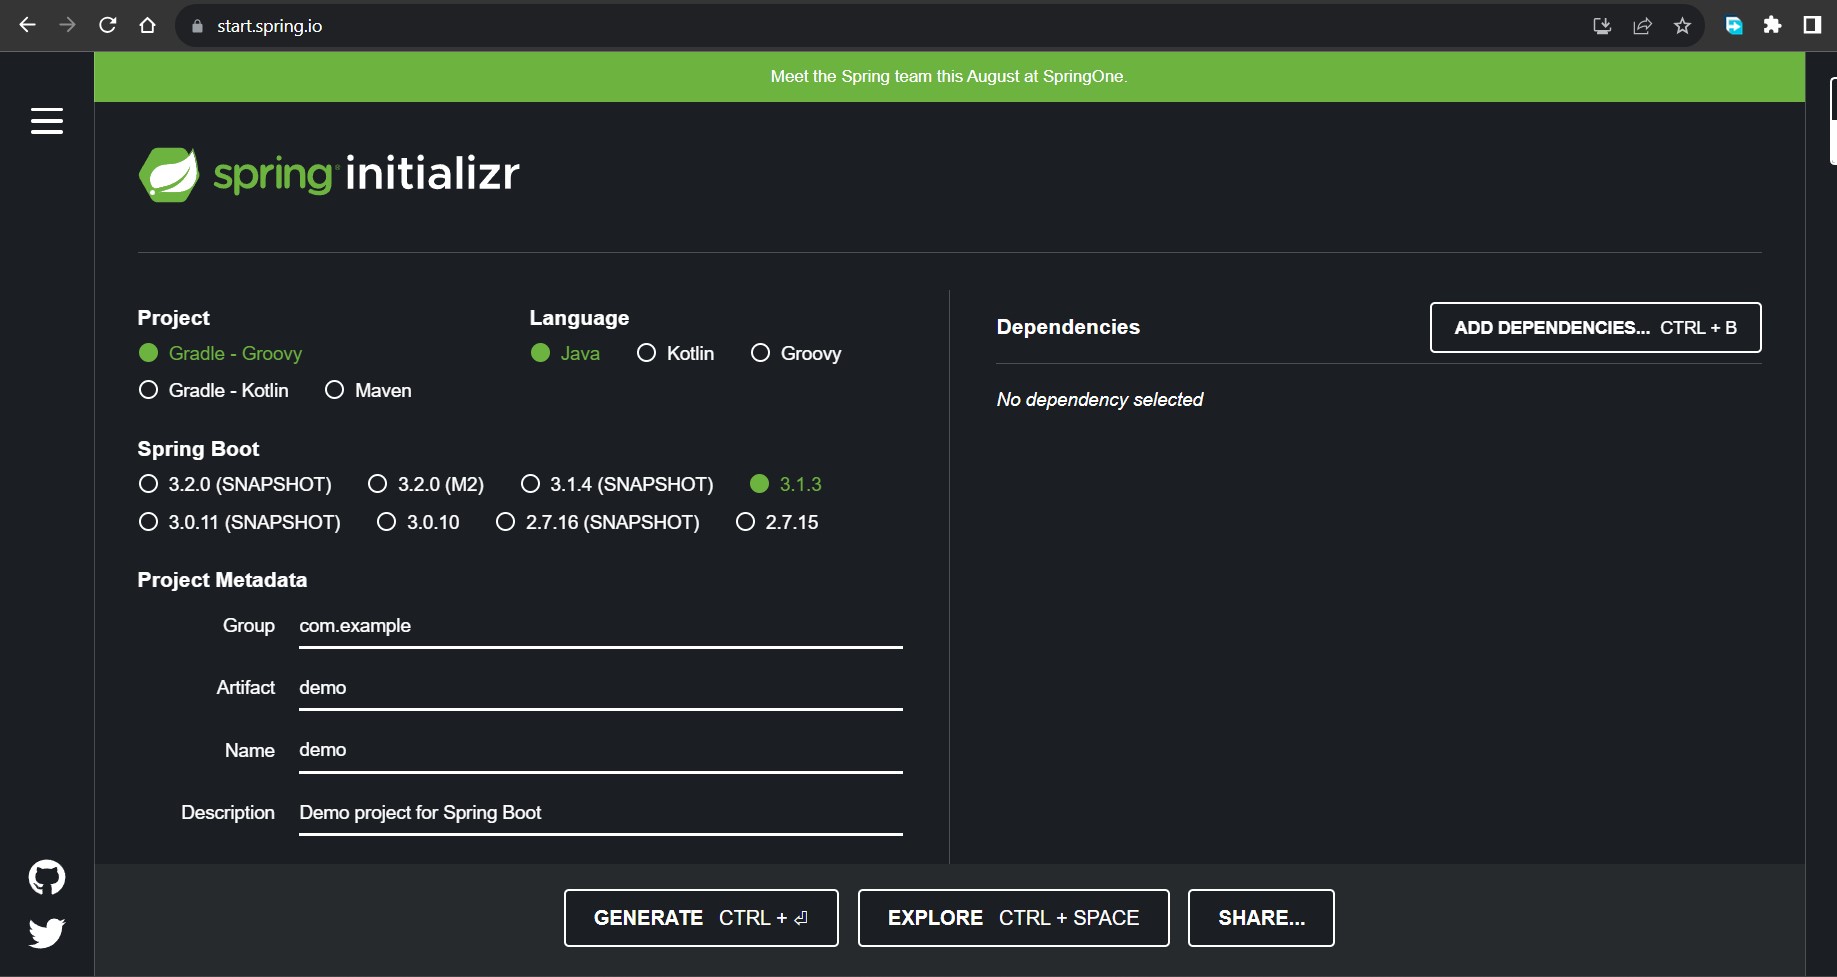Bookmark this page with the star
This screenshot has width=1837, height=977.
1682,26
